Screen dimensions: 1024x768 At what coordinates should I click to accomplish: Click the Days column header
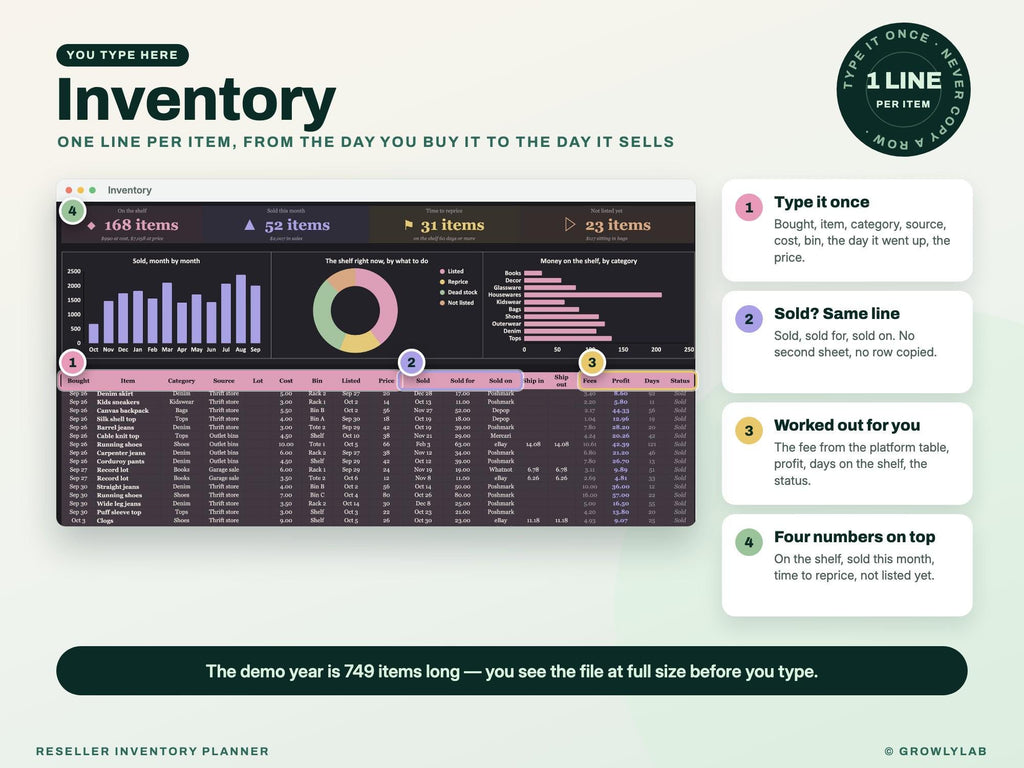(652, 380)
